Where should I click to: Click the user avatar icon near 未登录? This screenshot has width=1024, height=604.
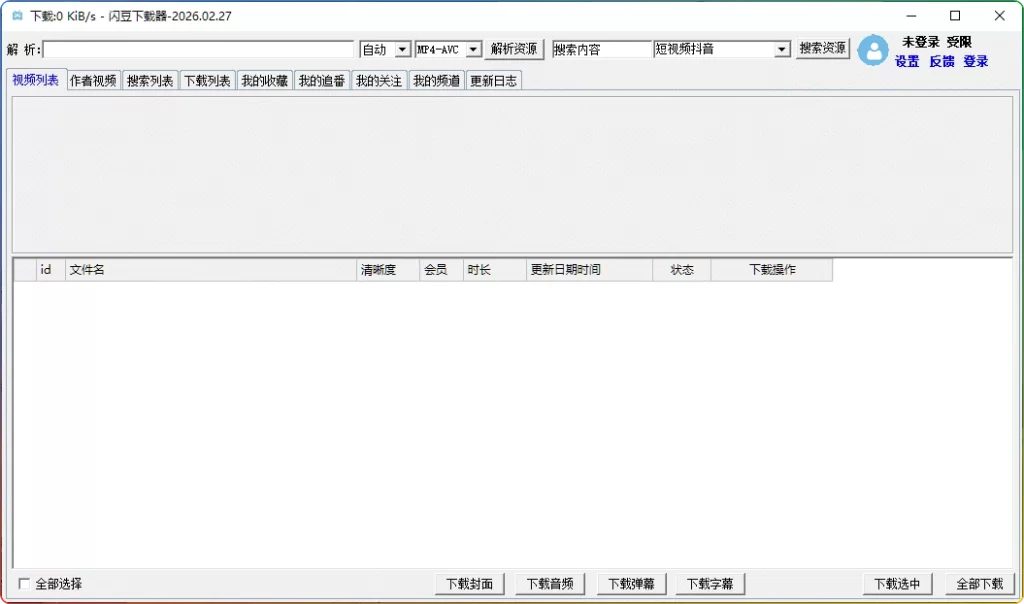873,51
